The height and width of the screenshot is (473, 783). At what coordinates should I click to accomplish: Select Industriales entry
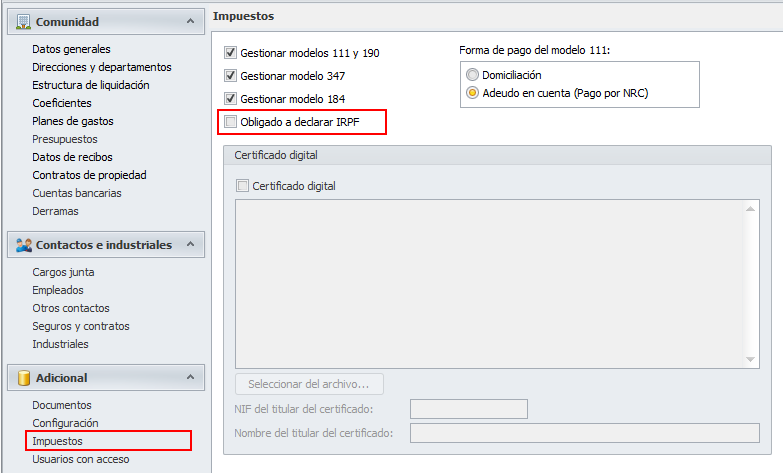click(60, 344)
